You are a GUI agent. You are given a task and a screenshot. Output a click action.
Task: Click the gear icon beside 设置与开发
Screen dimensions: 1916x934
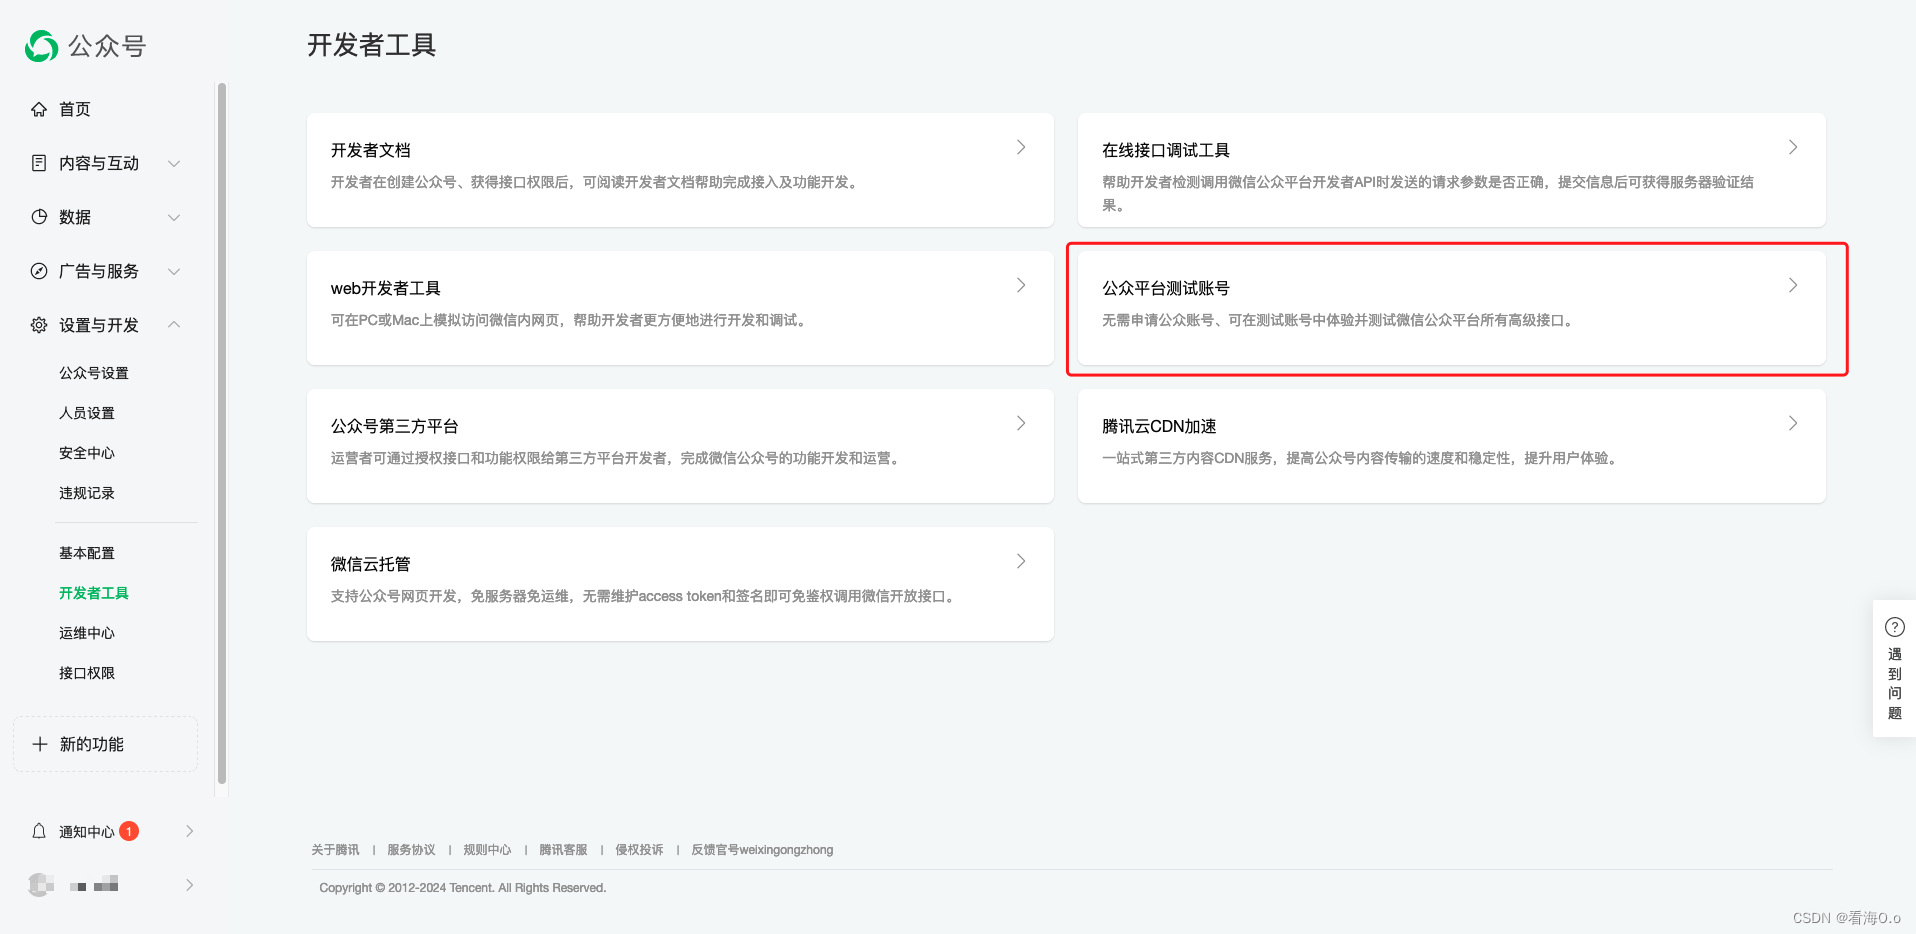[x=39, y=325]
